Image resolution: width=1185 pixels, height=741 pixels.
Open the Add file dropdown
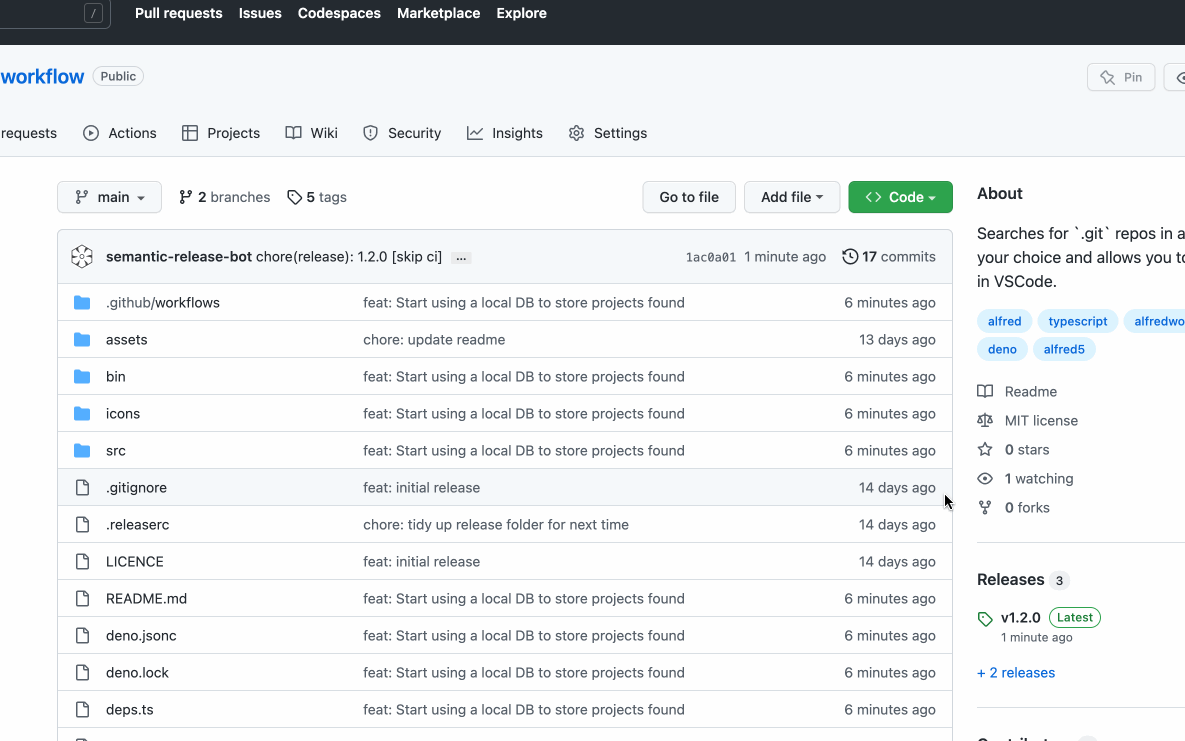(792, 197)
